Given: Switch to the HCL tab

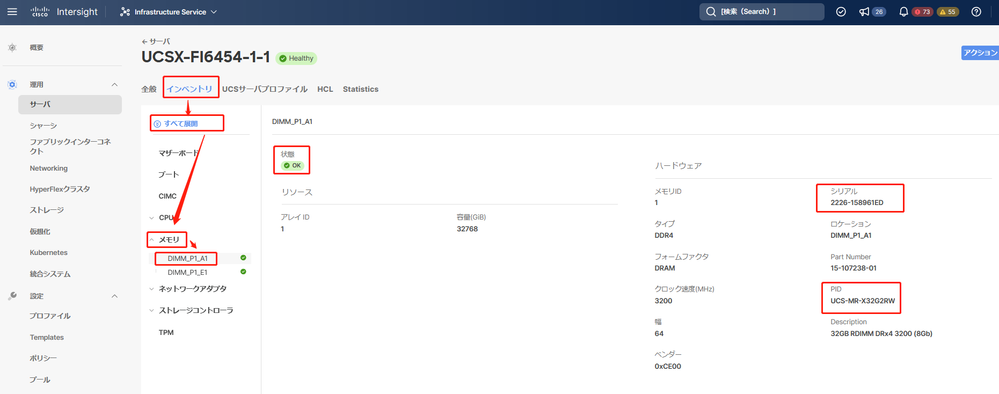Looking at the screenshot, I should click(x=325, y=89).
